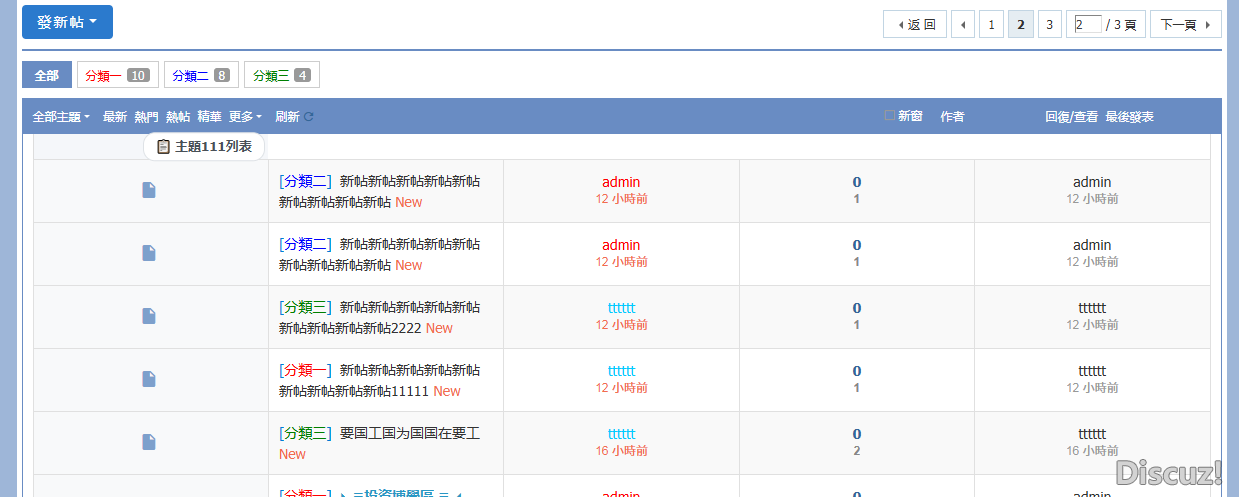Image resolution: width=1239 pixels, height=497 pixels.
Task: Click the thread icon of 新帖11111 row
Action: pyautogui.click(x=149, y=379)
